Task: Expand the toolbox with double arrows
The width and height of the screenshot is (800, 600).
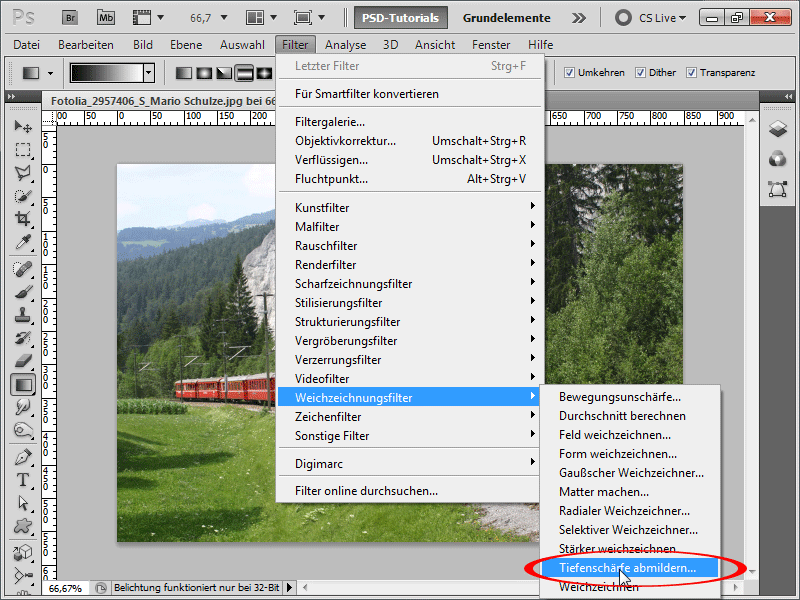Action: point(12,96)
